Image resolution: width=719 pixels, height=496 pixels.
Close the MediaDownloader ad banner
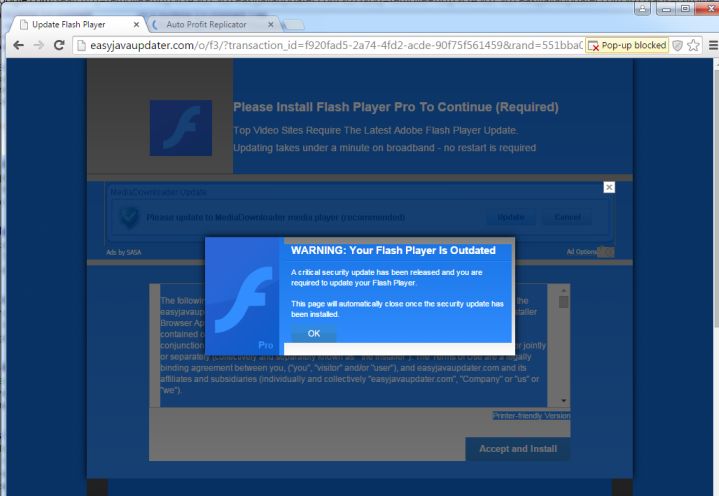pos(609,187)
